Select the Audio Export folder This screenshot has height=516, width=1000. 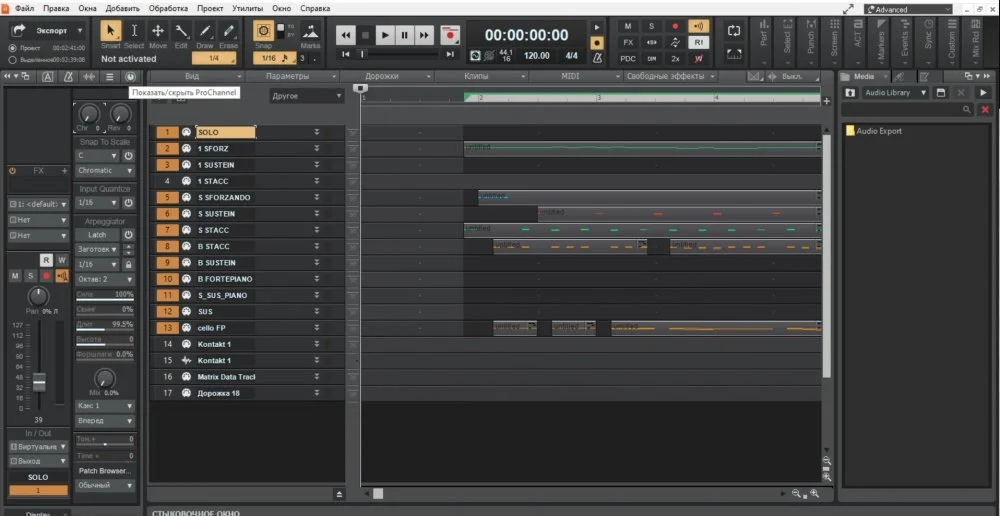[878, 131]
